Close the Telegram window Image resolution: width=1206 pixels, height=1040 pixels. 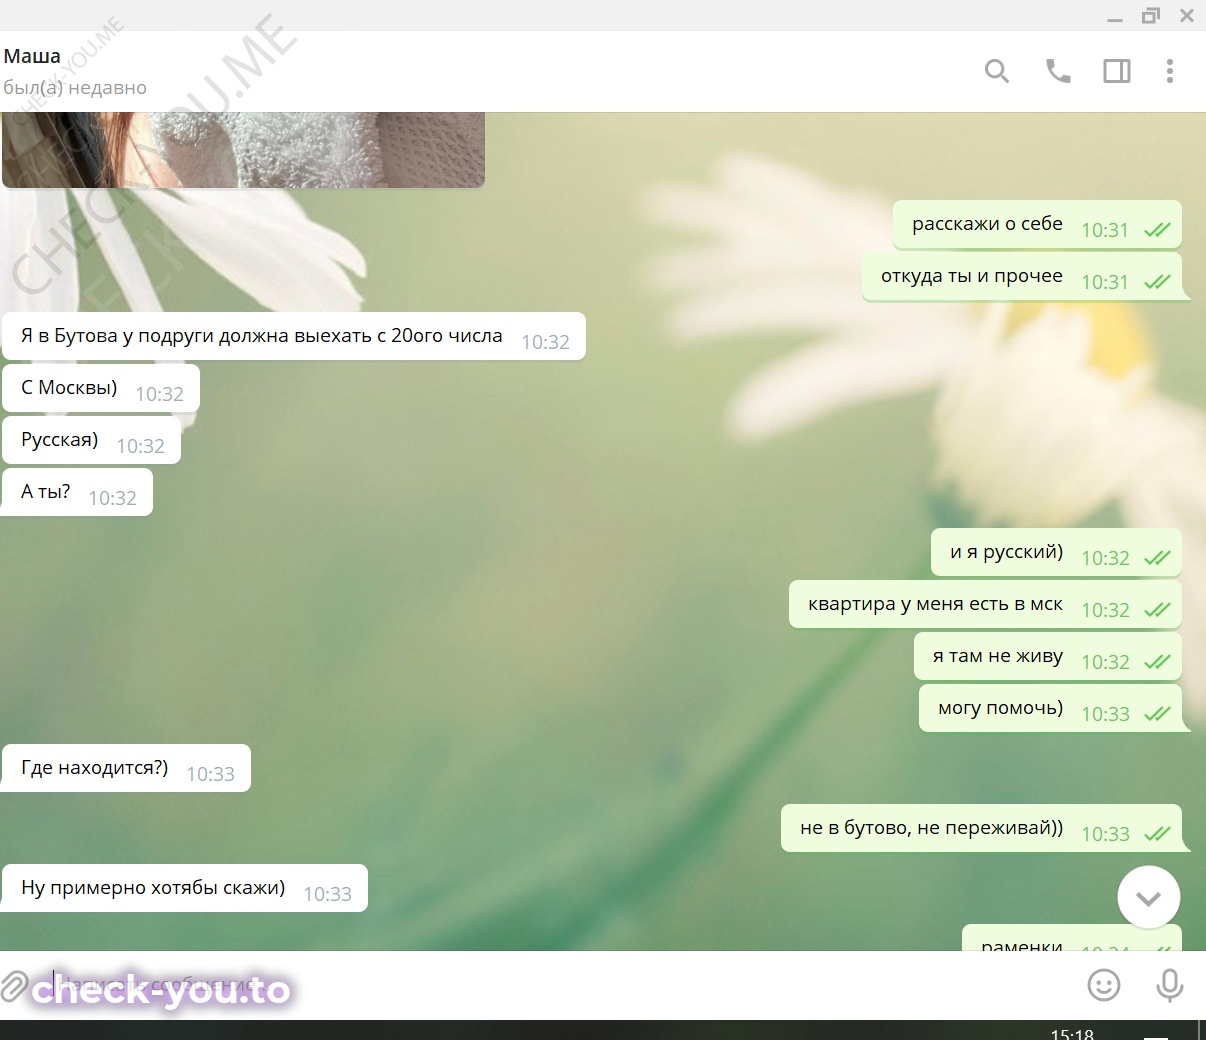click(1187, 16)
